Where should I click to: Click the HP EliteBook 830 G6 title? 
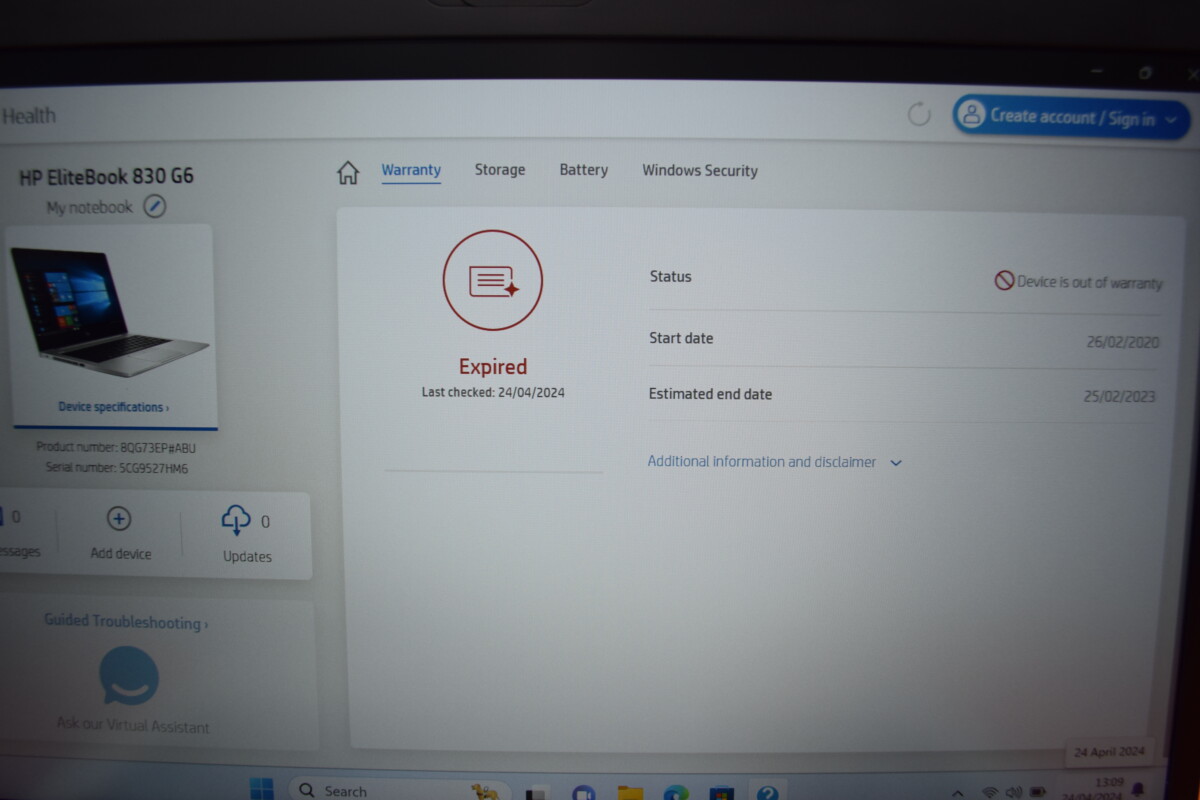point(107,176)
